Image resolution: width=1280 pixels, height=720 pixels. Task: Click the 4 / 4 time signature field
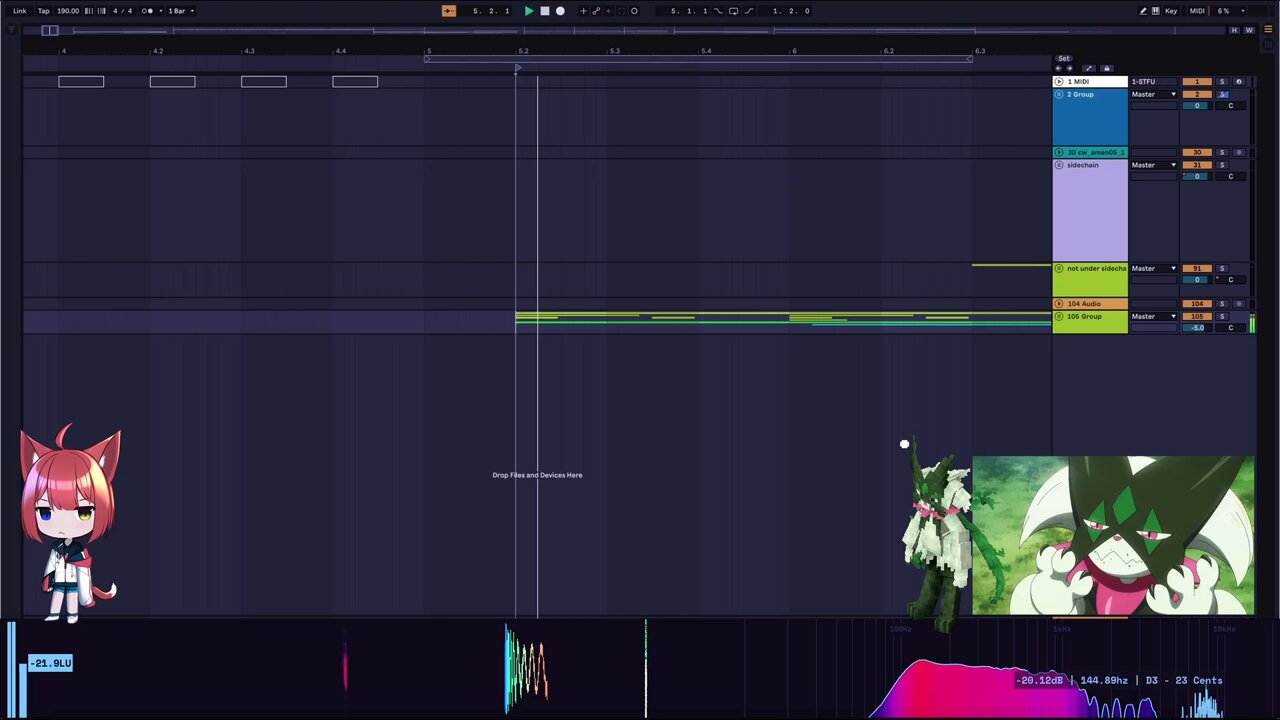point(122,11)
